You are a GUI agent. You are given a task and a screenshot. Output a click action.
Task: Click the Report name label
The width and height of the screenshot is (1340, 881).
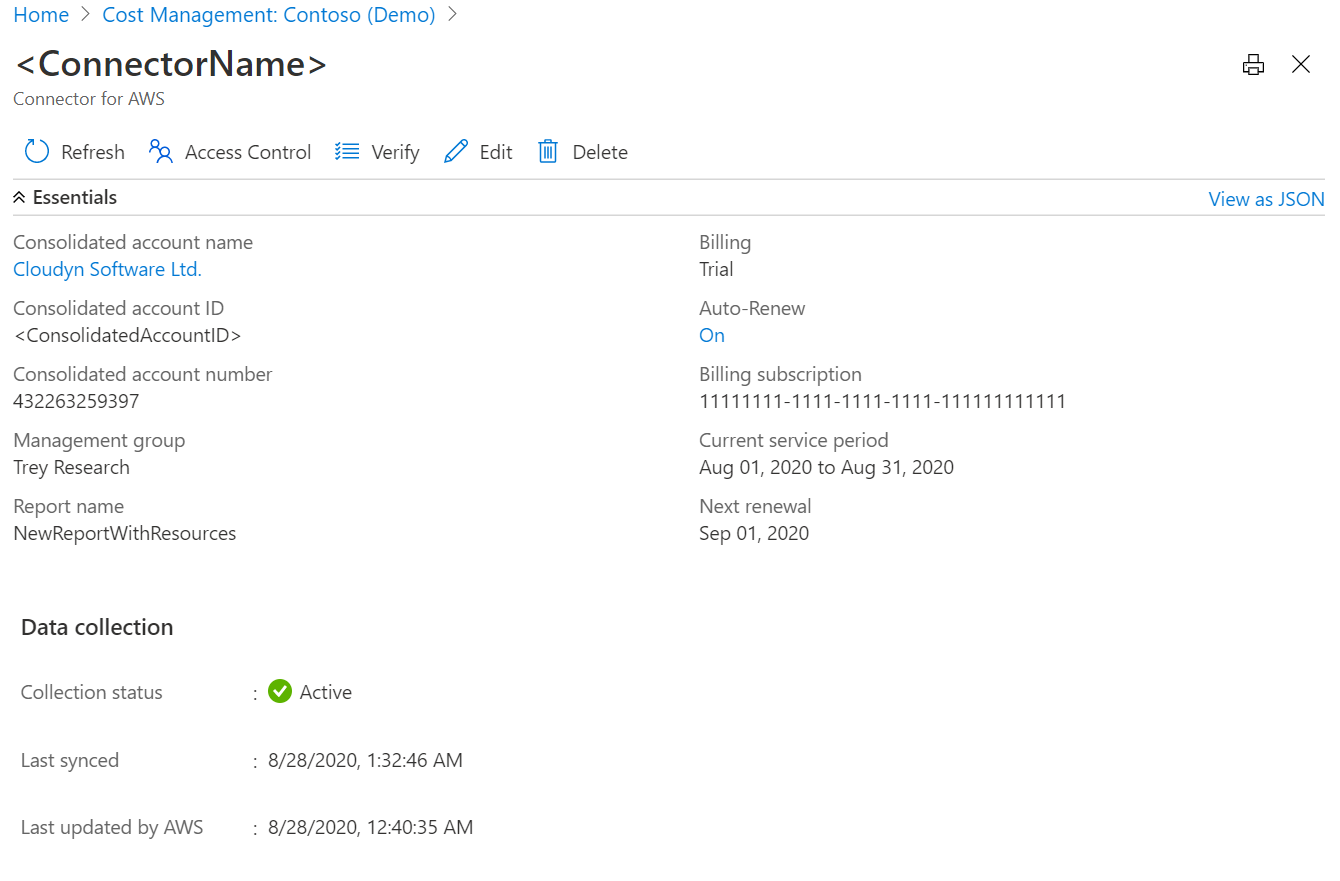coord(69,506)
